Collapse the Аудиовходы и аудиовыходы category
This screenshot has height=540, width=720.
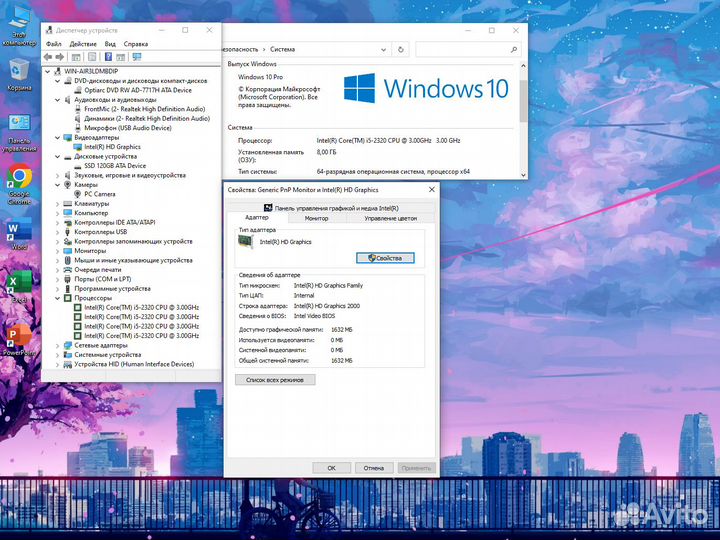point(57,100)
